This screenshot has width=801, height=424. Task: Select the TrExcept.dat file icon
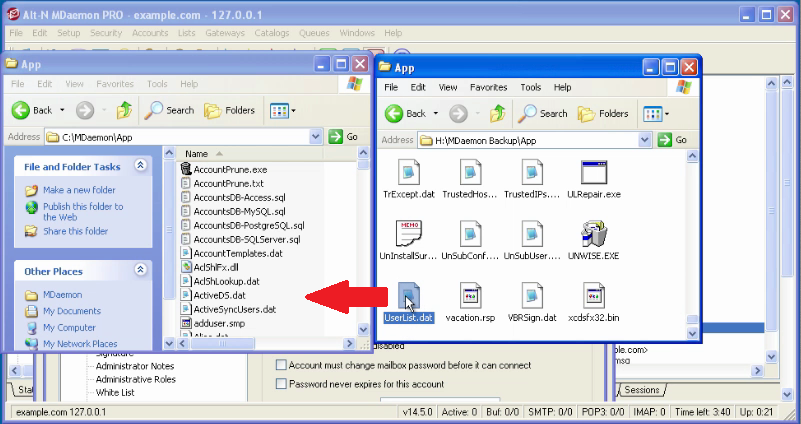[409, 173]
